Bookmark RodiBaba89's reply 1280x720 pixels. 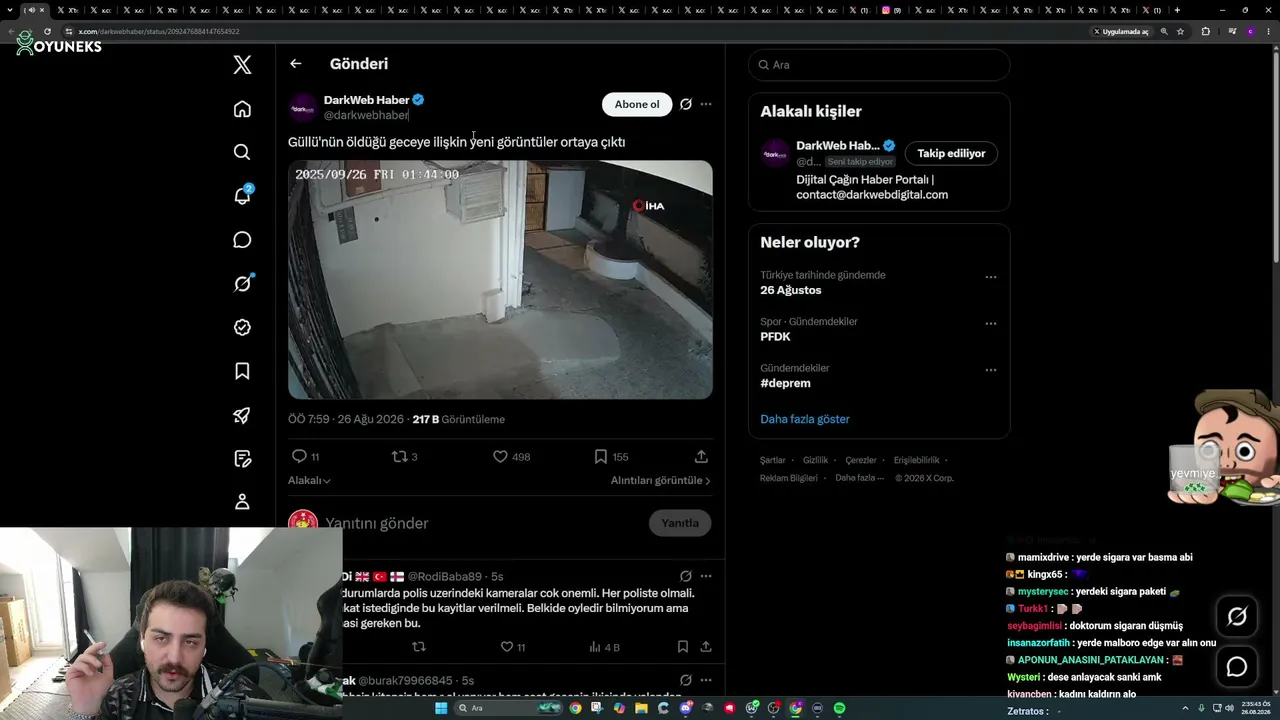click(682, 647)
